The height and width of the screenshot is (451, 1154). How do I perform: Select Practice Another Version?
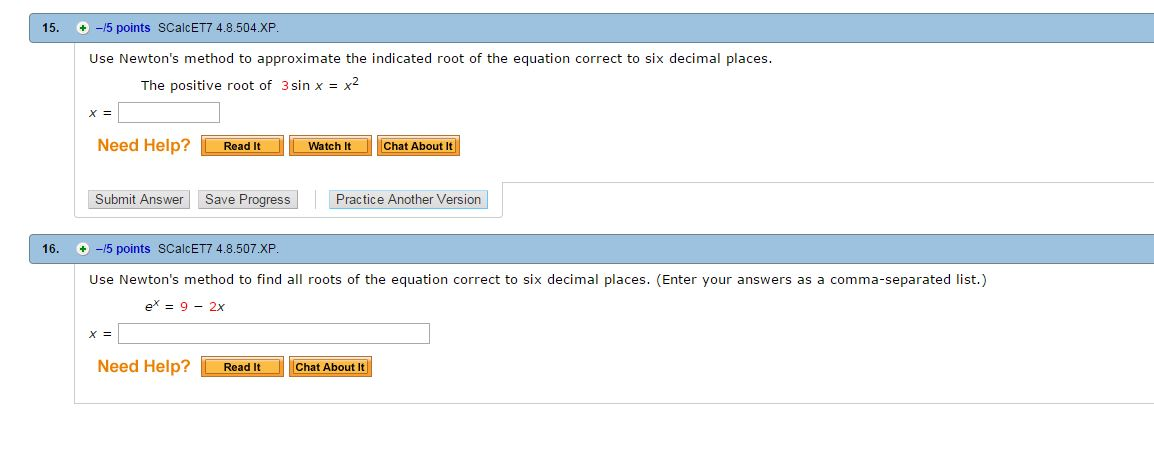(x=408, y=200)
